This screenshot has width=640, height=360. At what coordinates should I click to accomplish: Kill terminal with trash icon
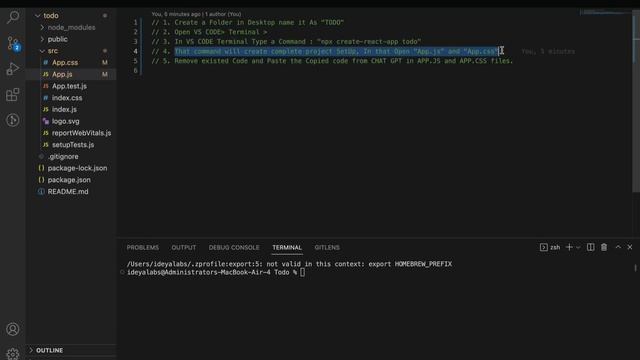(604, 247)
